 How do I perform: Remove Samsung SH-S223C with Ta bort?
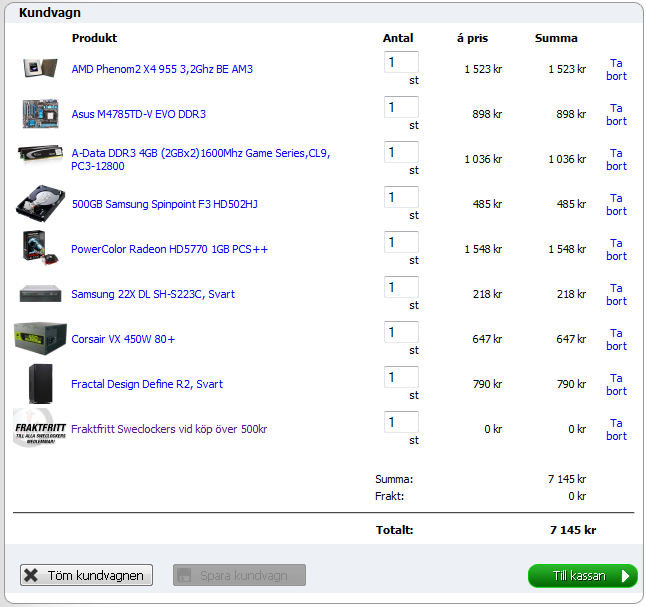616,294
